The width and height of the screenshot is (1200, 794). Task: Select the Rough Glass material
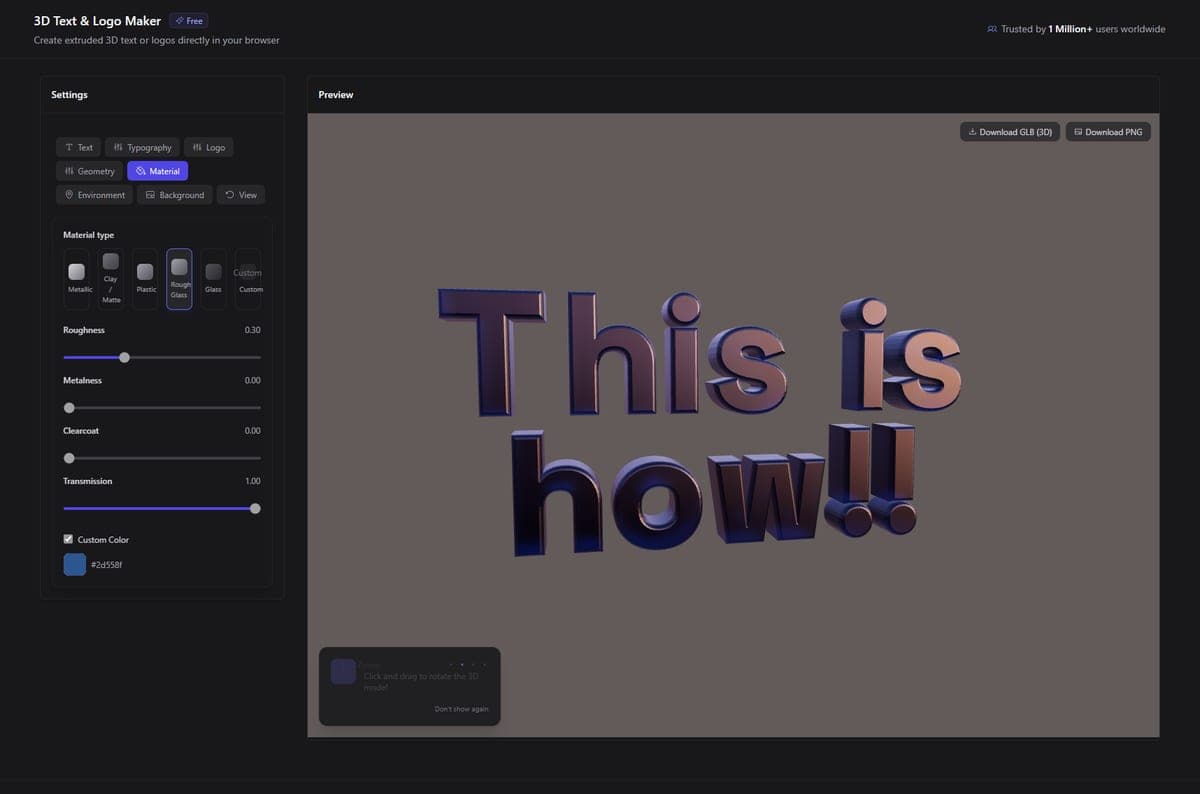(x=179, y=279)
